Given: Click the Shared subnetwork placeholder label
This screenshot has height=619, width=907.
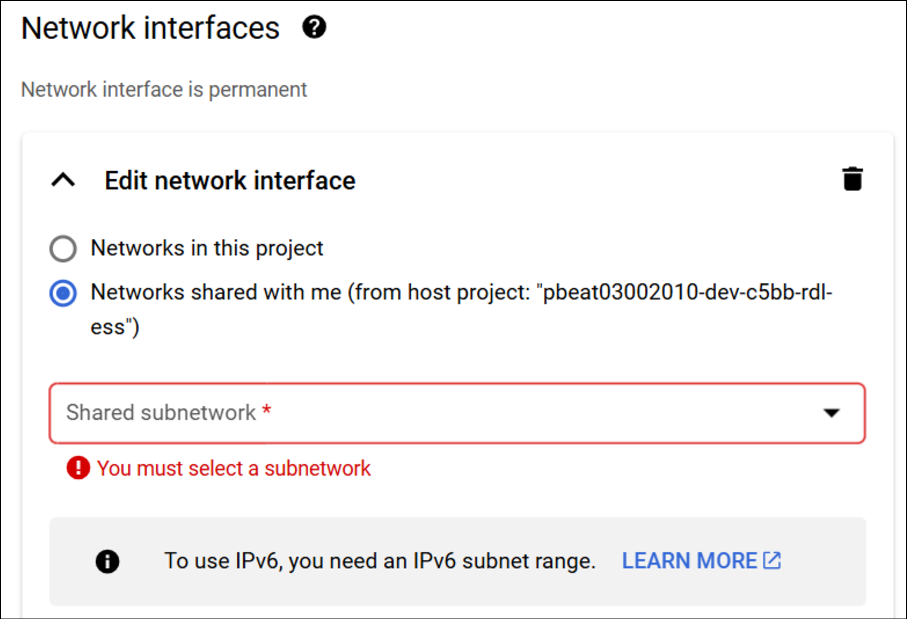Looking at the screenshot, I should tap(161, 413).
